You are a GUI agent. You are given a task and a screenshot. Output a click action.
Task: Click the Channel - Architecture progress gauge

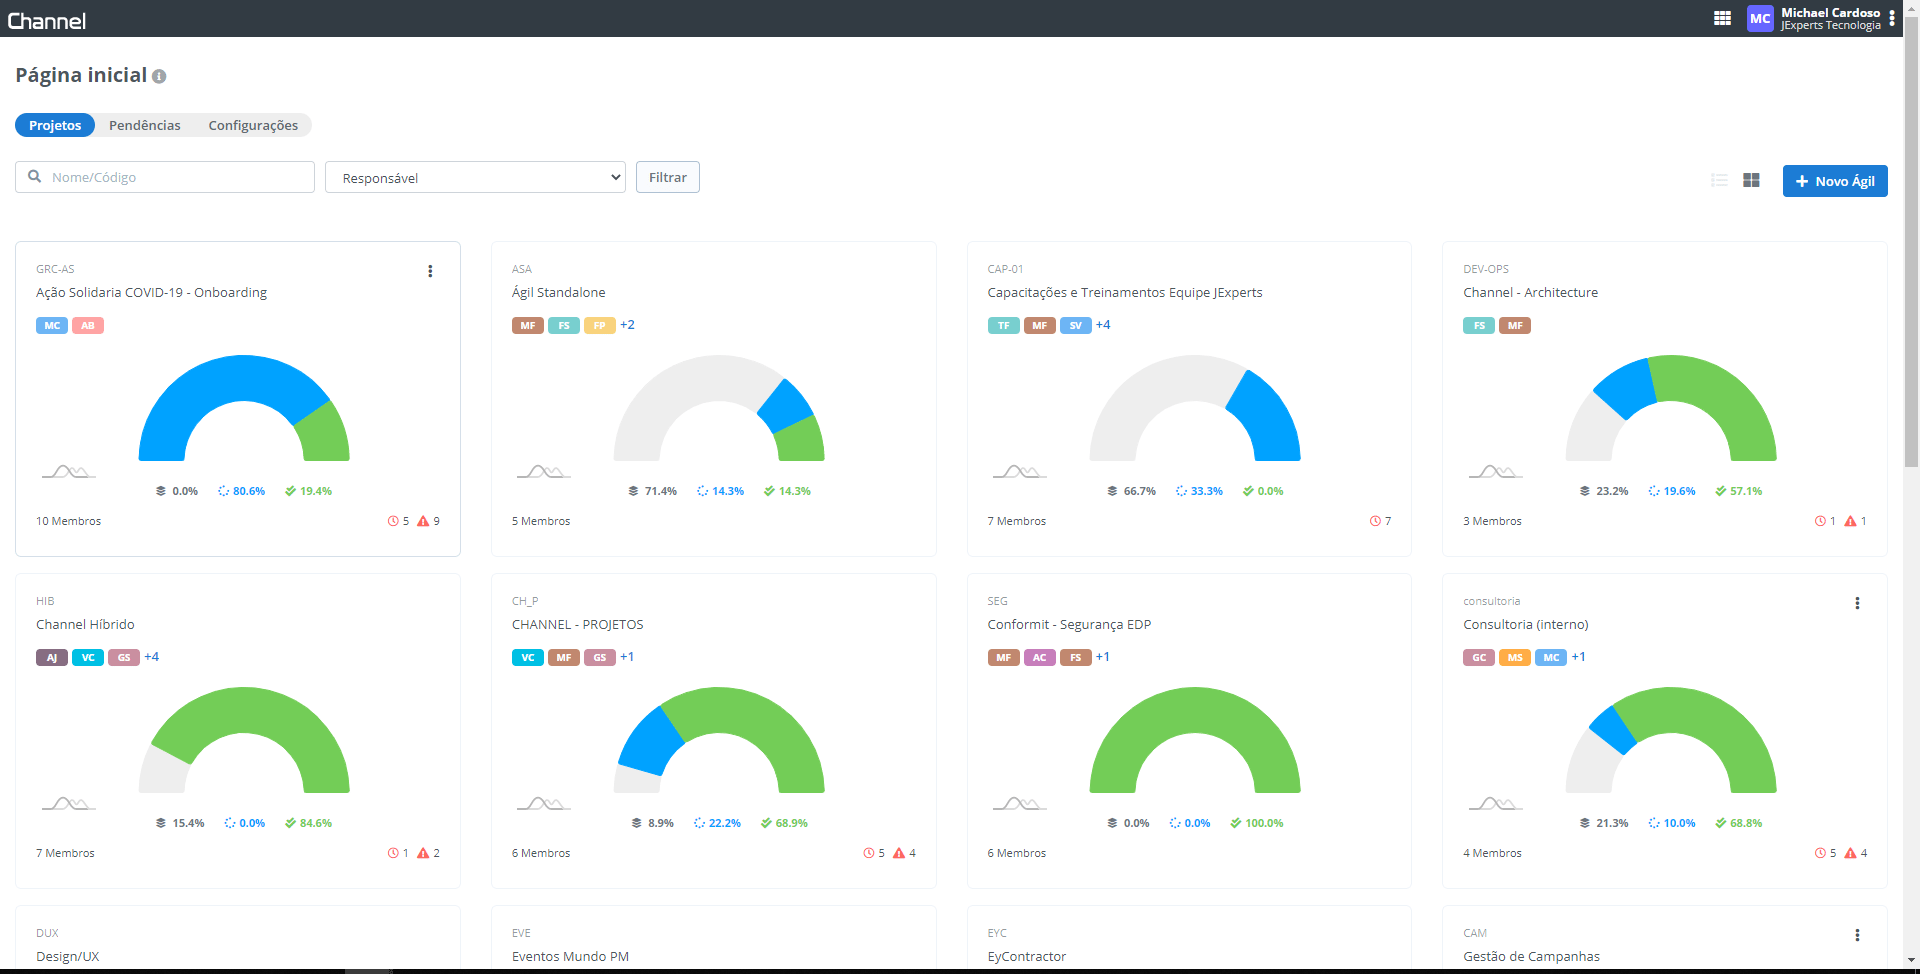coord(1671,408)
